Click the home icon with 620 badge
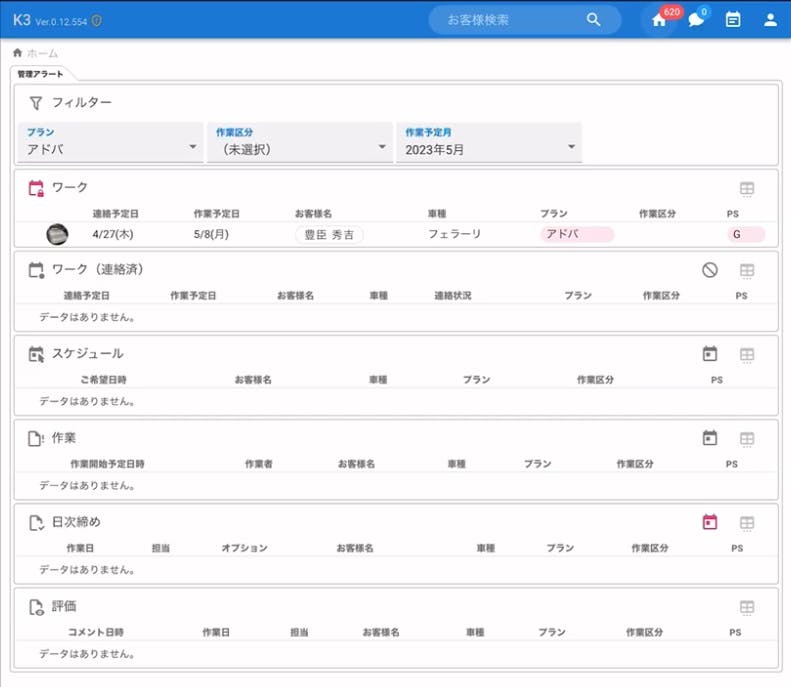Screen dimensions: 791x687 click(x=658, y=20)
